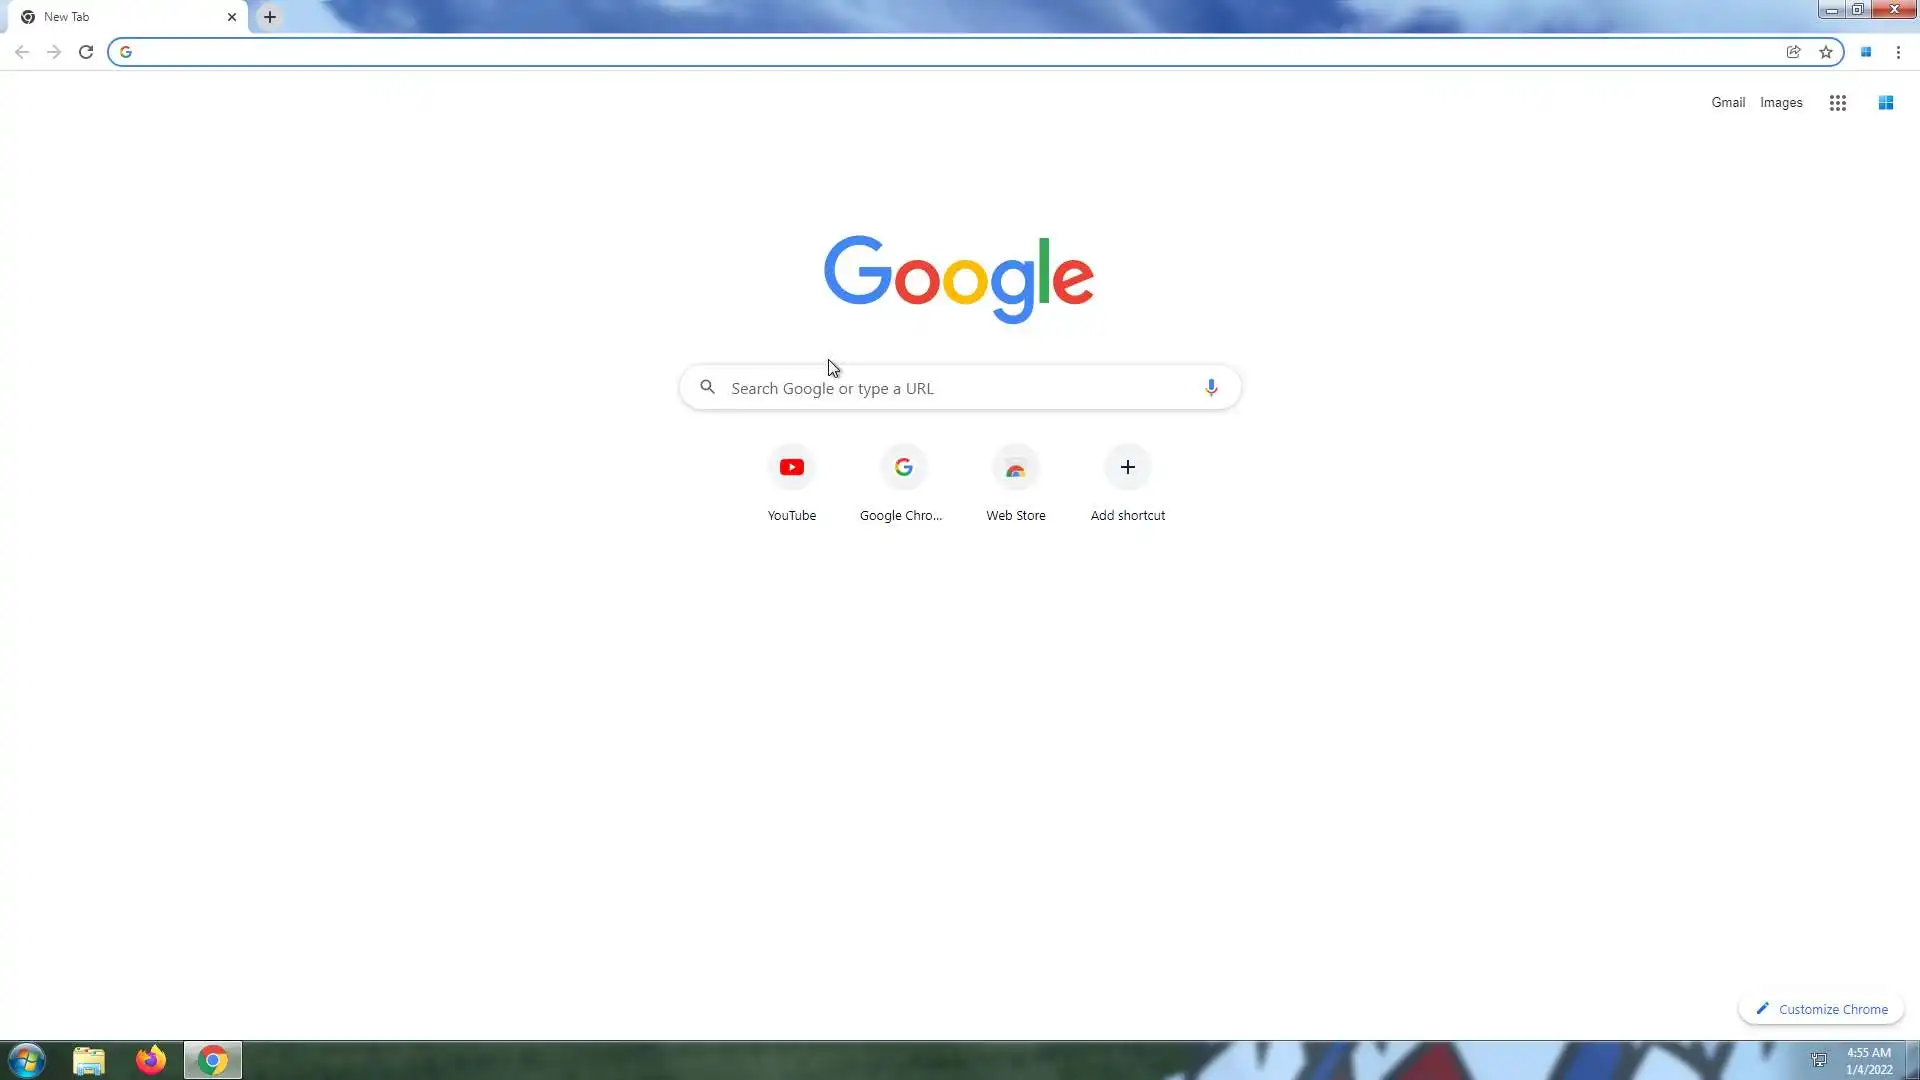Viewport: 1920px width, 1080px height.
Task: Open the YouTube shortcut
Action: click(x=791, y=468)
